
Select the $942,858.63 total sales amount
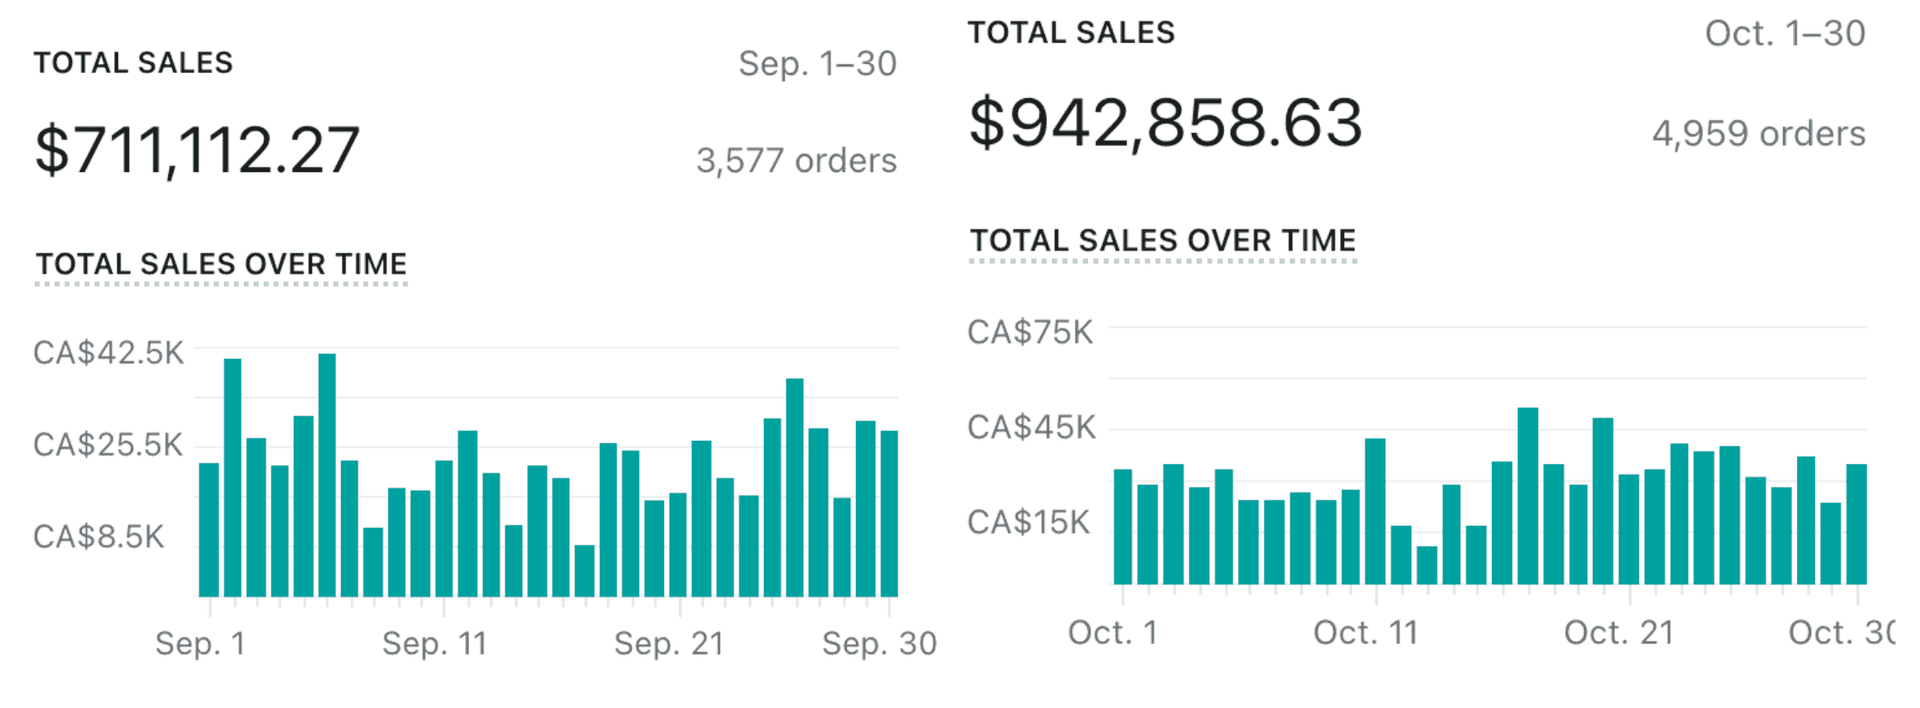click(1166, 123)
